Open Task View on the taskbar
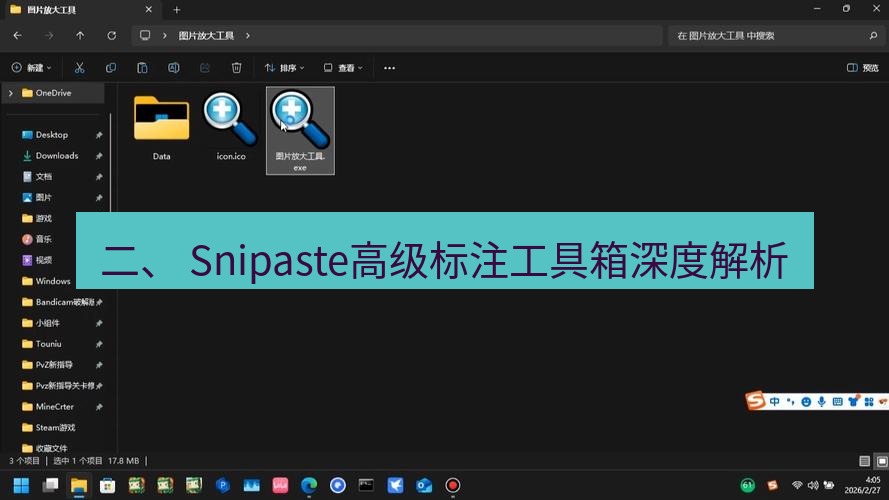The image size is (889, 500). (50, 485)
